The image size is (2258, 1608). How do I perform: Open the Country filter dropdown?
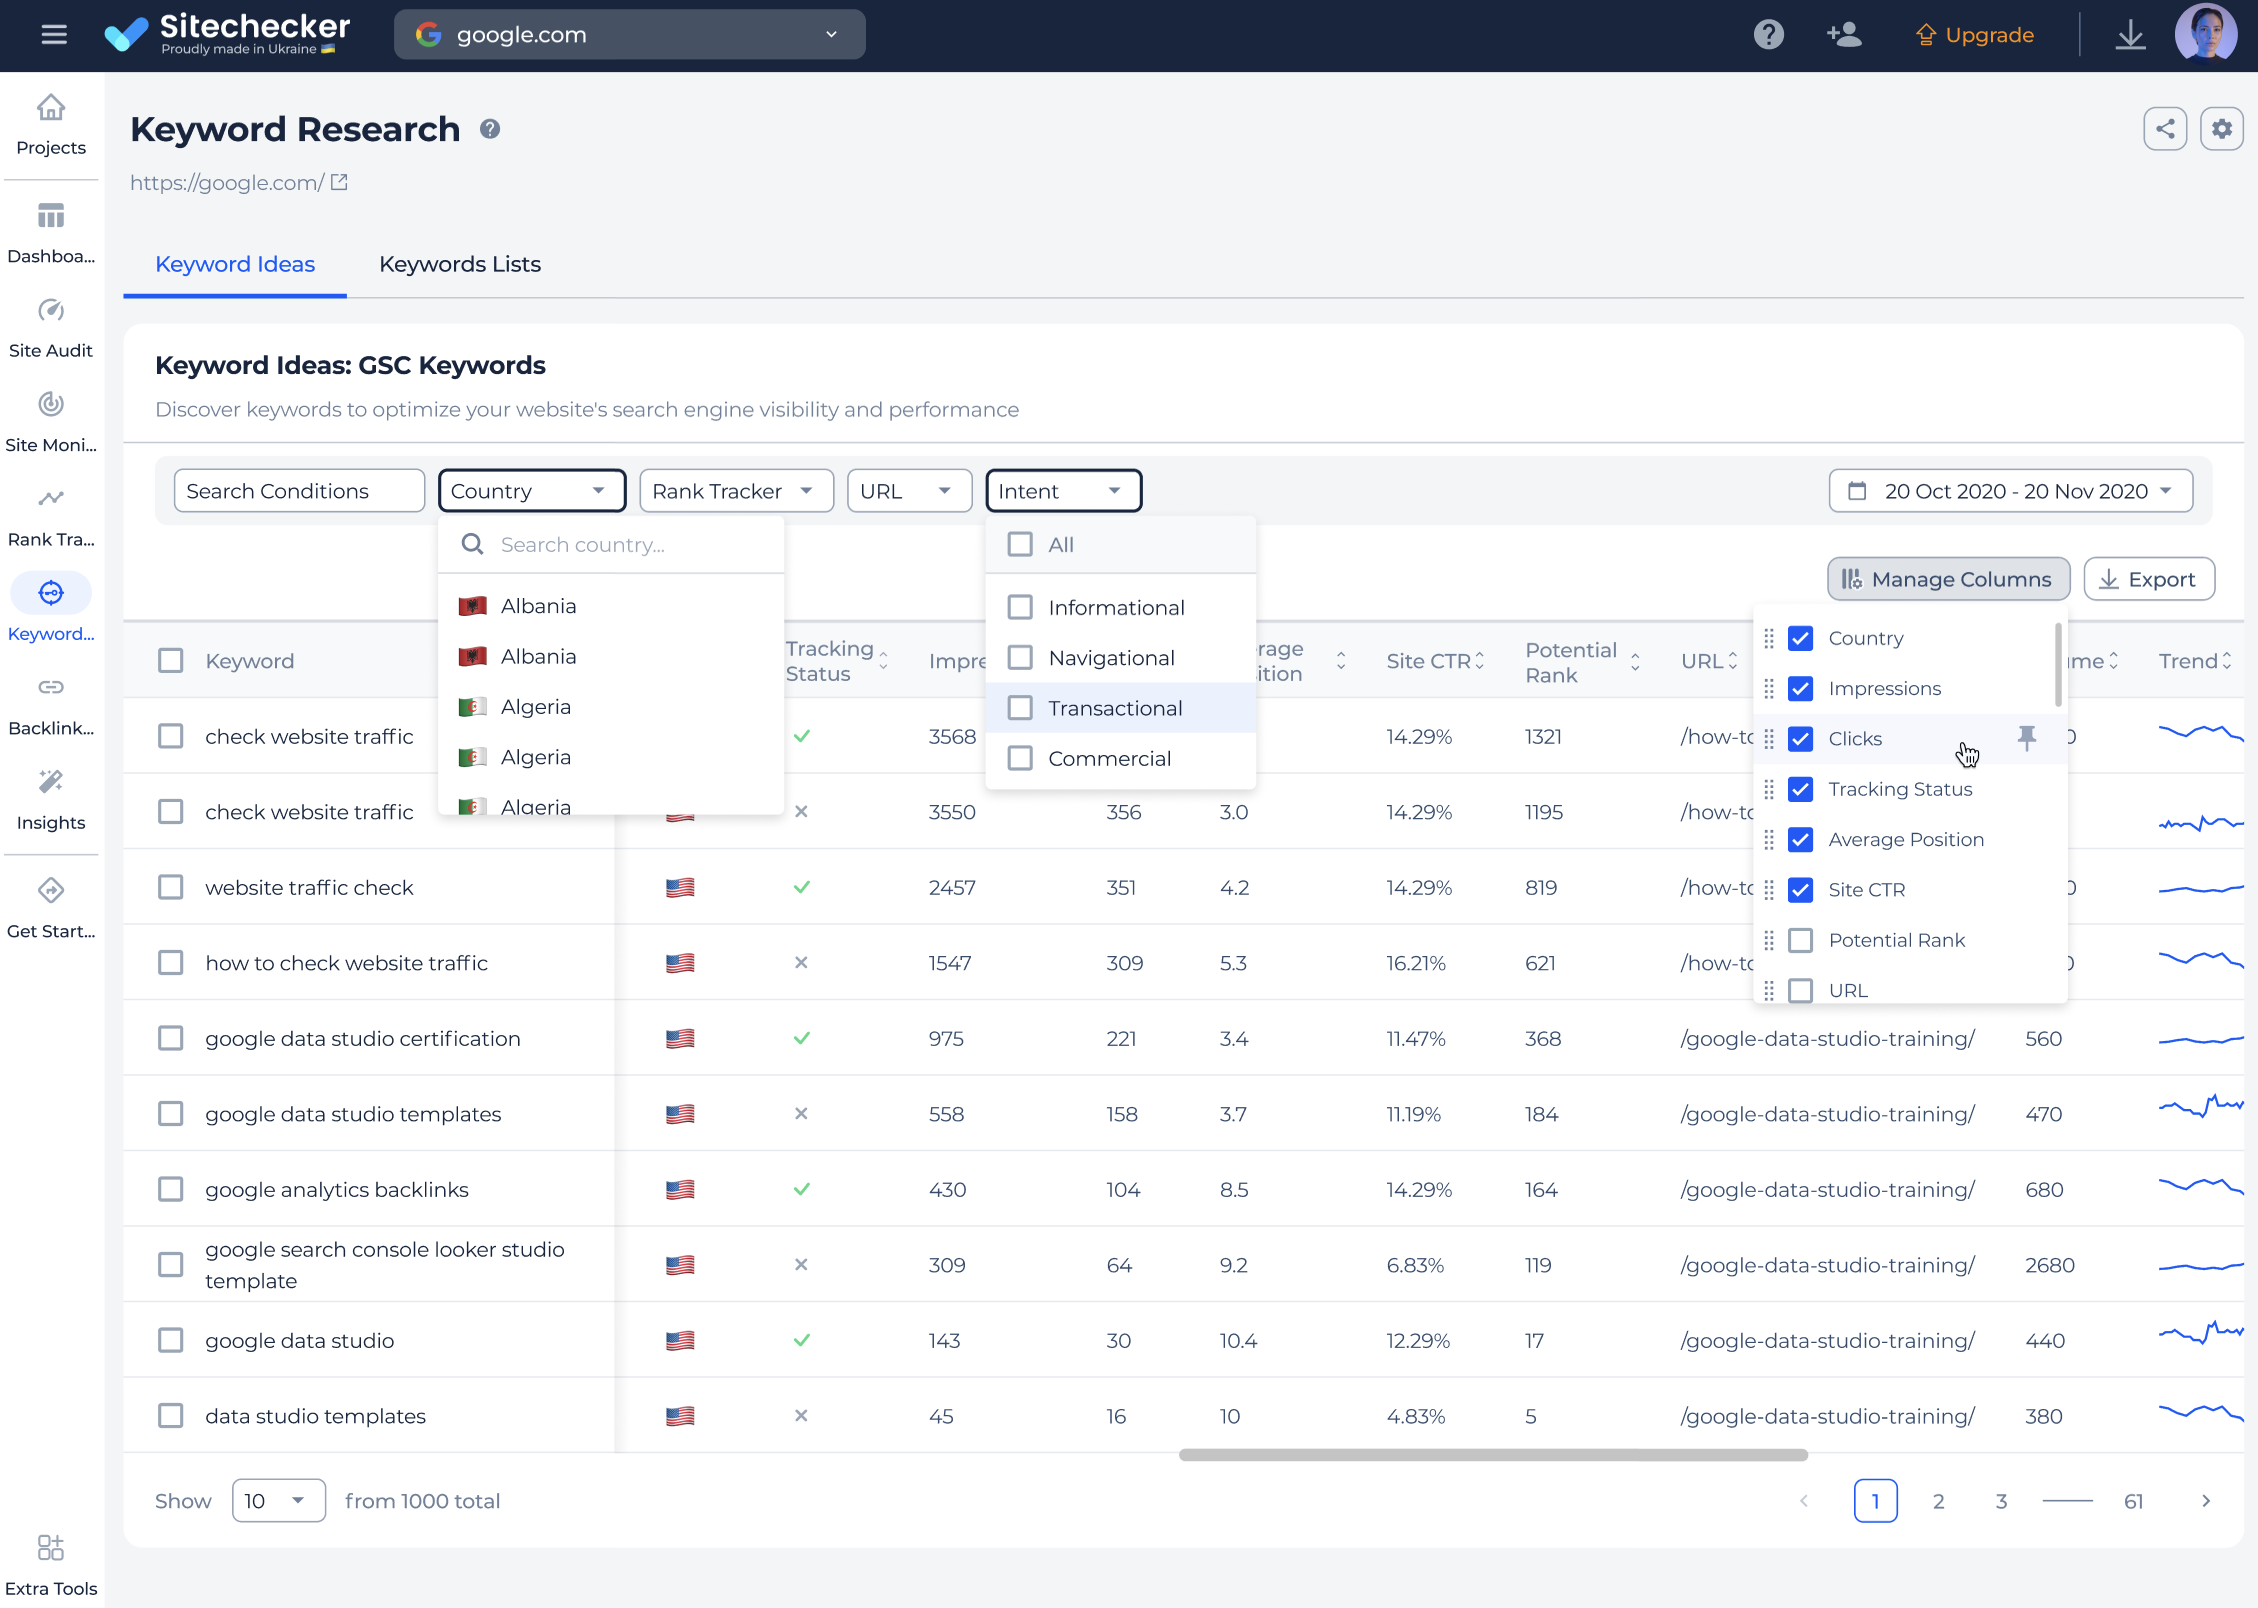click(x=532, y=491)
